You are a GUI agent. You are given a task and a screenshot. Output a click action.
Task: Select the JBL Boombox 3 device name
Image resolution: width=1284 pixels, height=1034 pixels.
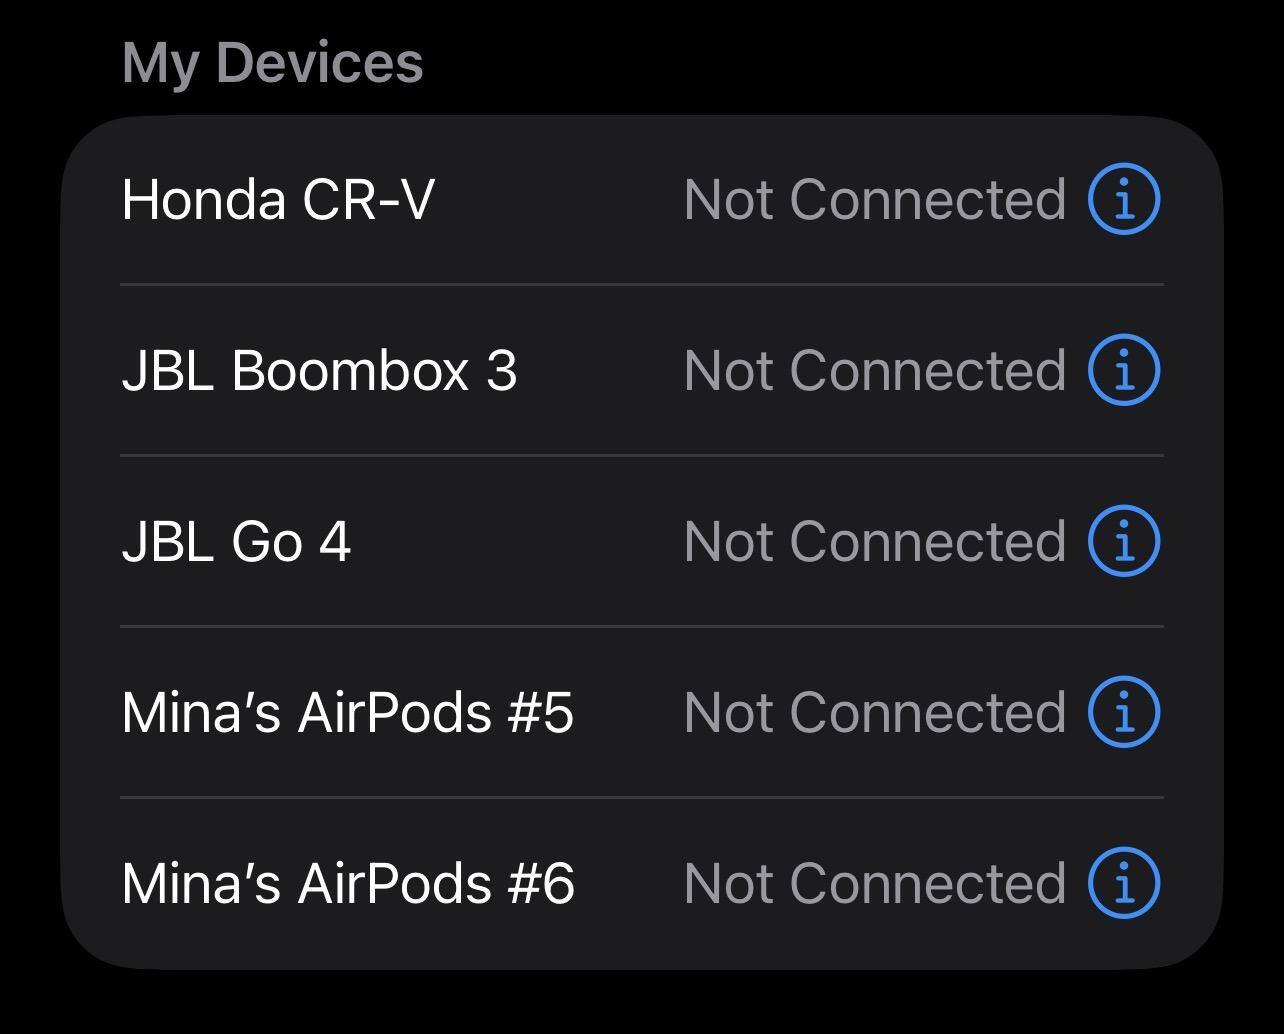click(319, 370)
